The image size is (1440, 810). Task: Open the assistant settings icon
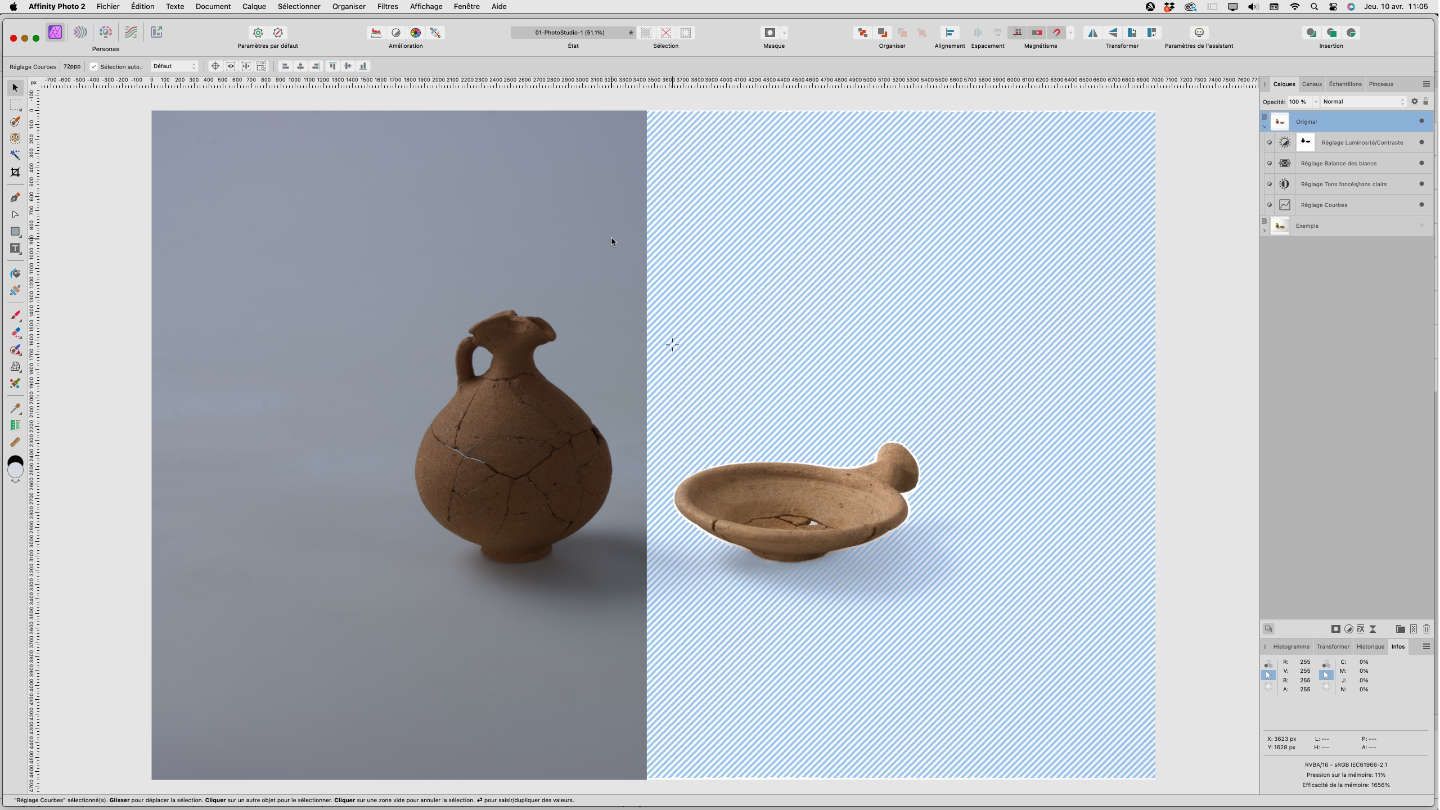tap(1199, 32)
